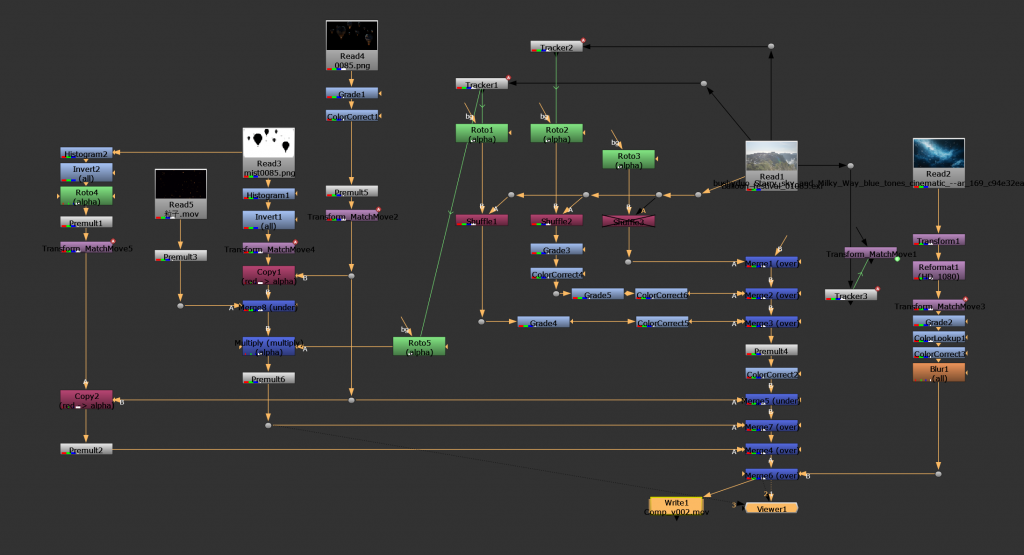Click the Premult6 node
The height and width of the screenshot is (555, 1024).
268,378
